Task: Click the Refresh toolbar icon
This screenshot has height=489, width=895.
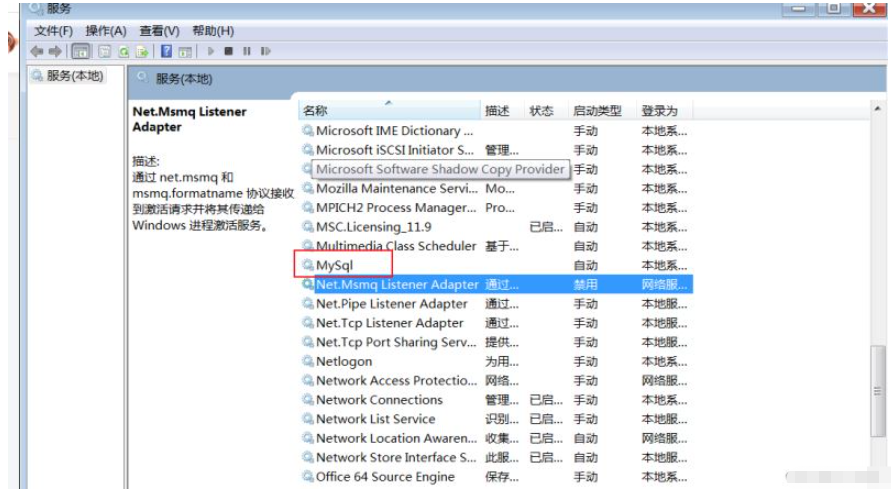Action: click(x=124, y=51)
